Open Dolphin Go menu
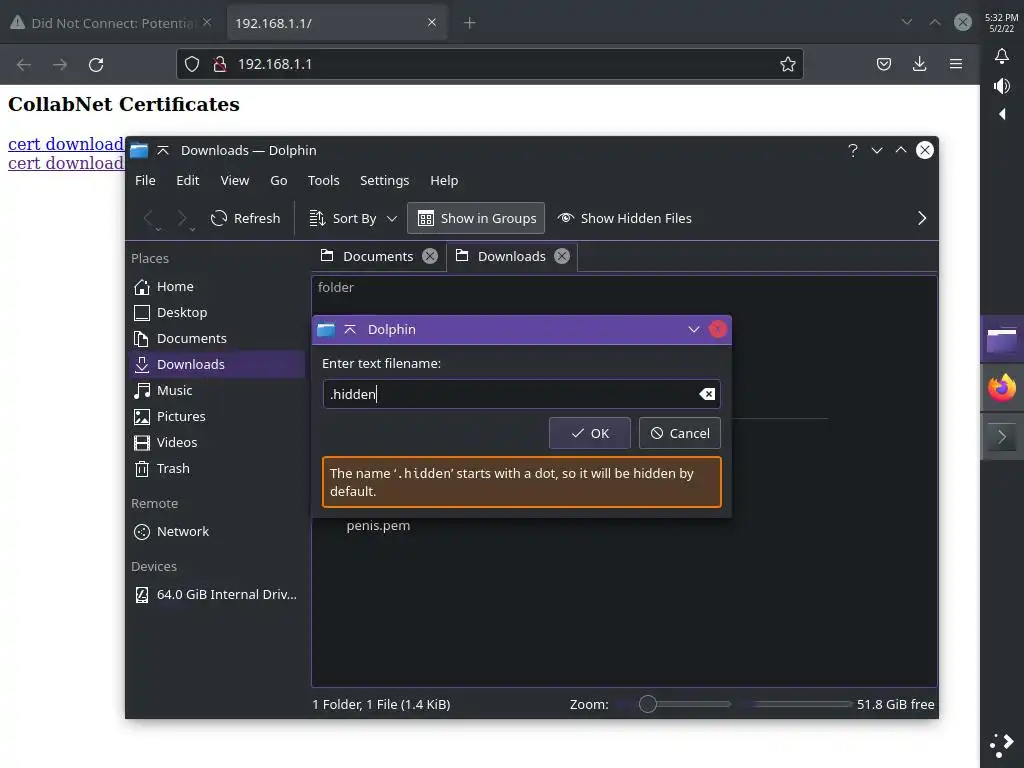The width and height of the screenshot is (1024, 768). (x=279, y=180)
